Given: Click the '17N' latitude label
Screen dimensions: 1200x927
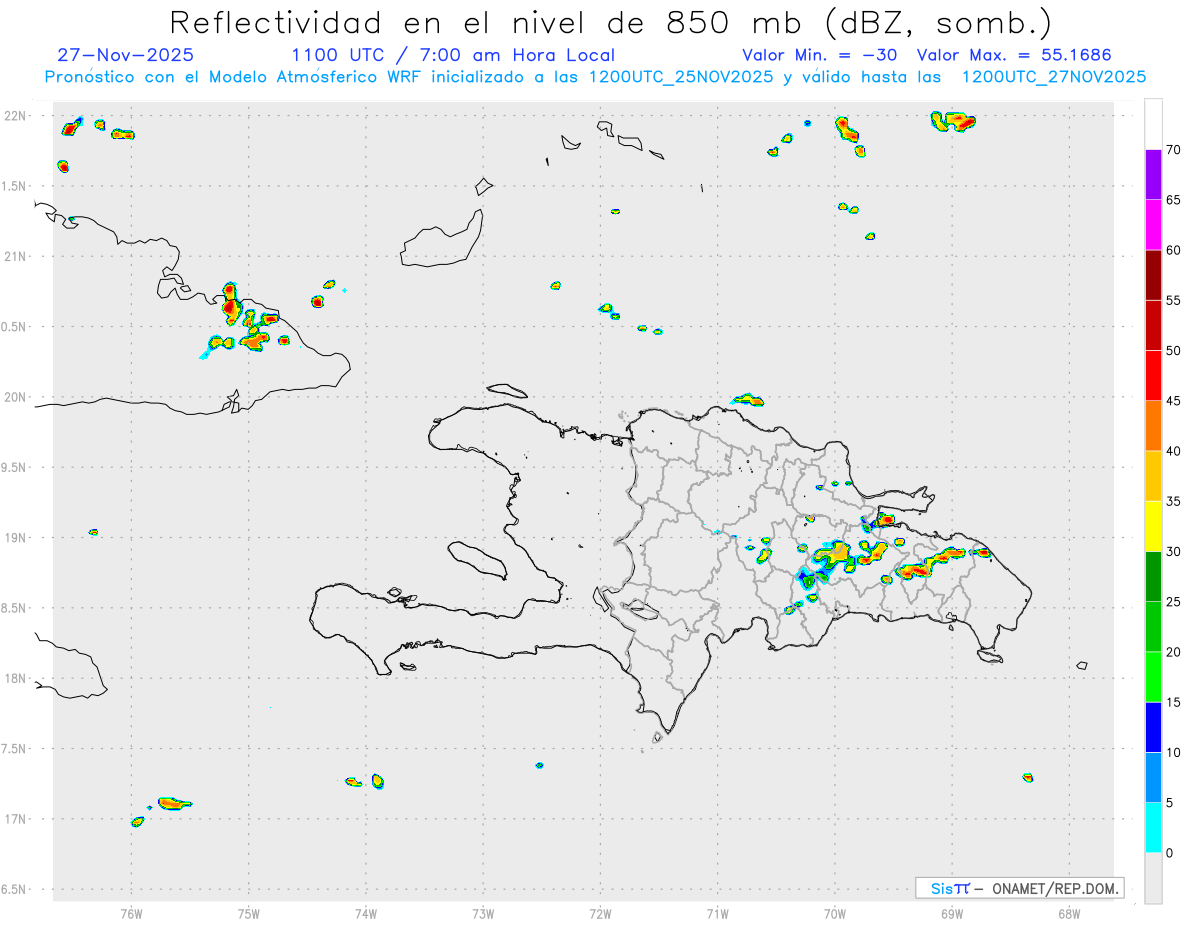Looking at the screenshot, I should click(15, 819).
